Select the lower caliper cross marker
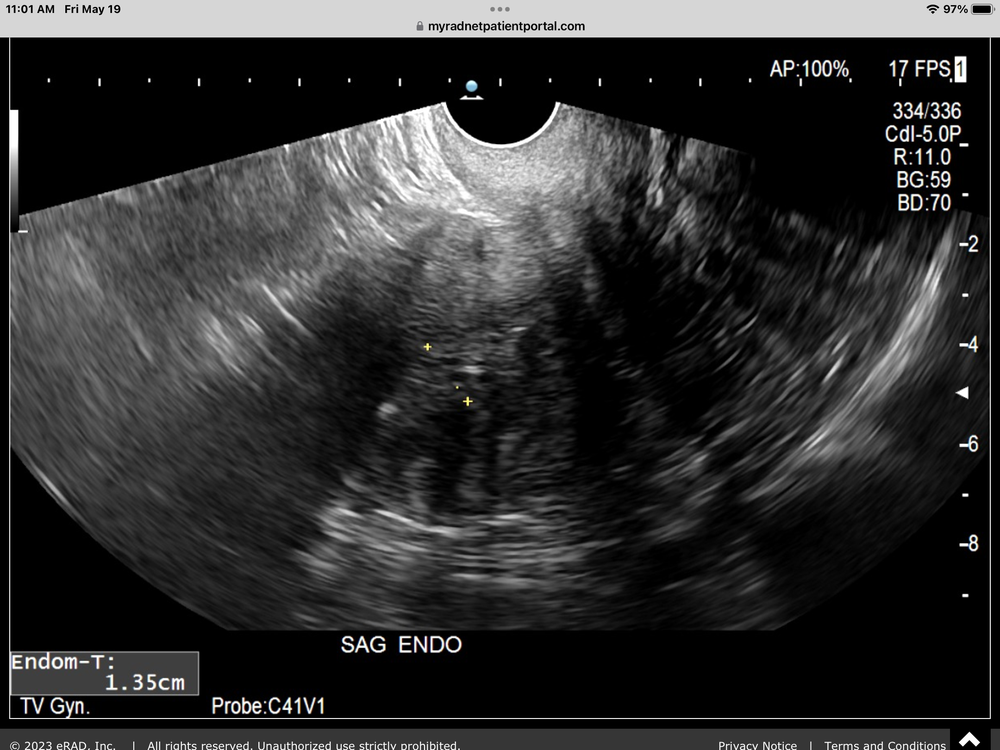Image resolution: width=1000 pixels, height=750 pixels. coord(466,403)
